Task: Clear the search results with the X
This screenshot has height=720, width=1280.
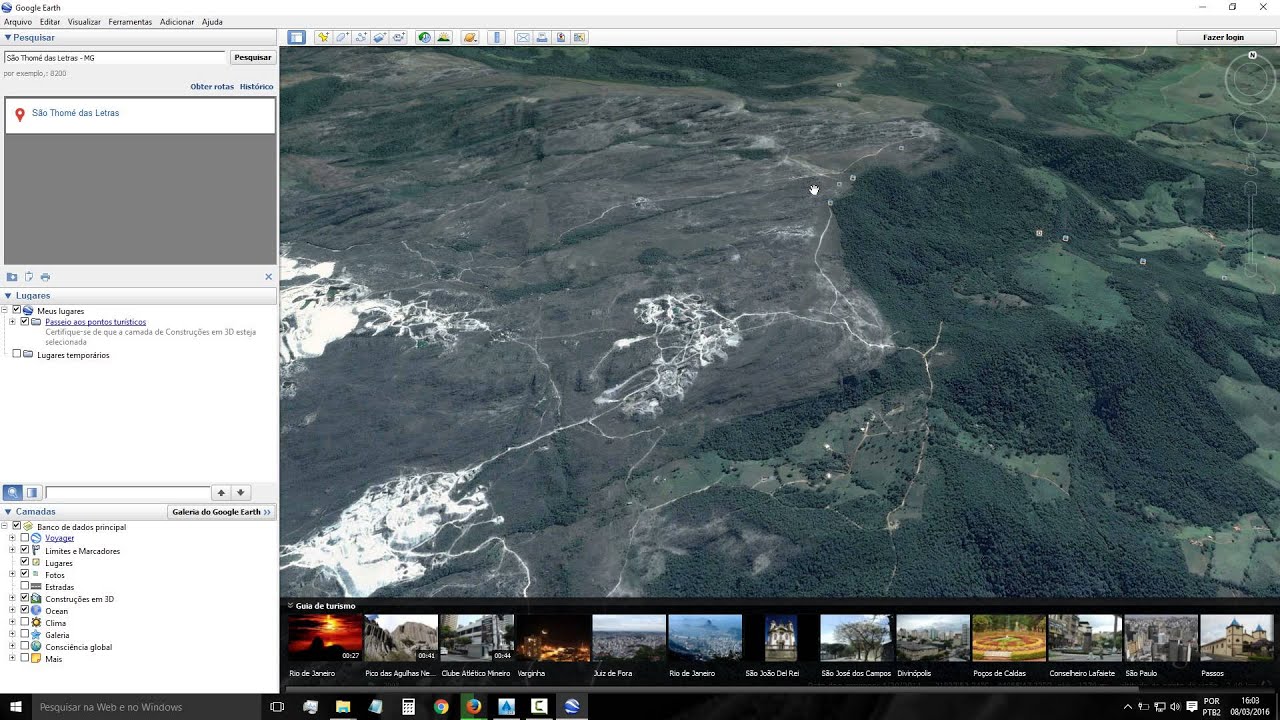Action: 268,277
